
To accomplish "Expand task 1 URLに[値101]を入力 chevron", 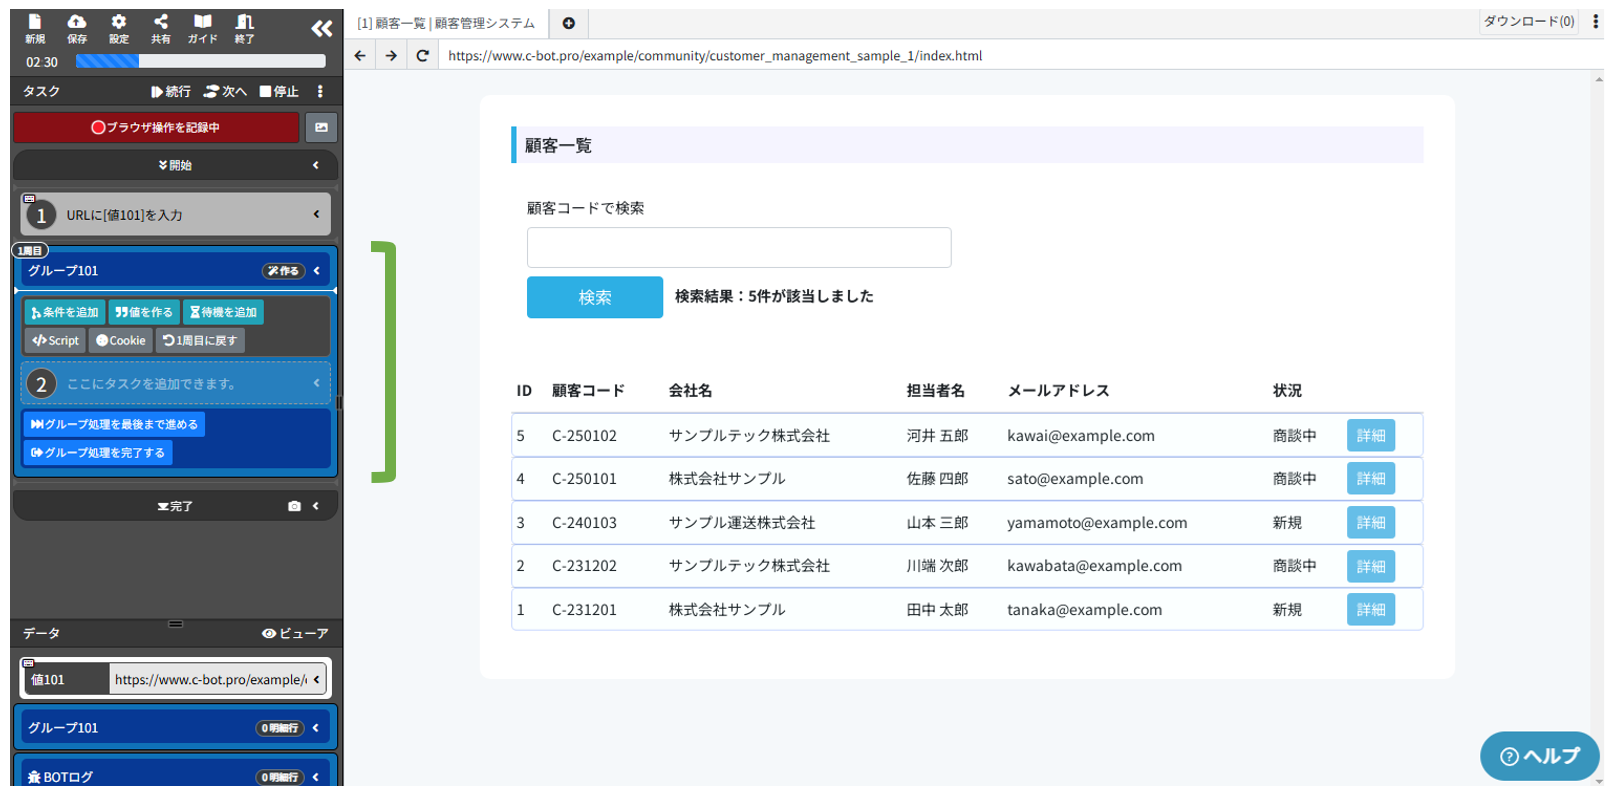I will click(316, 214).
